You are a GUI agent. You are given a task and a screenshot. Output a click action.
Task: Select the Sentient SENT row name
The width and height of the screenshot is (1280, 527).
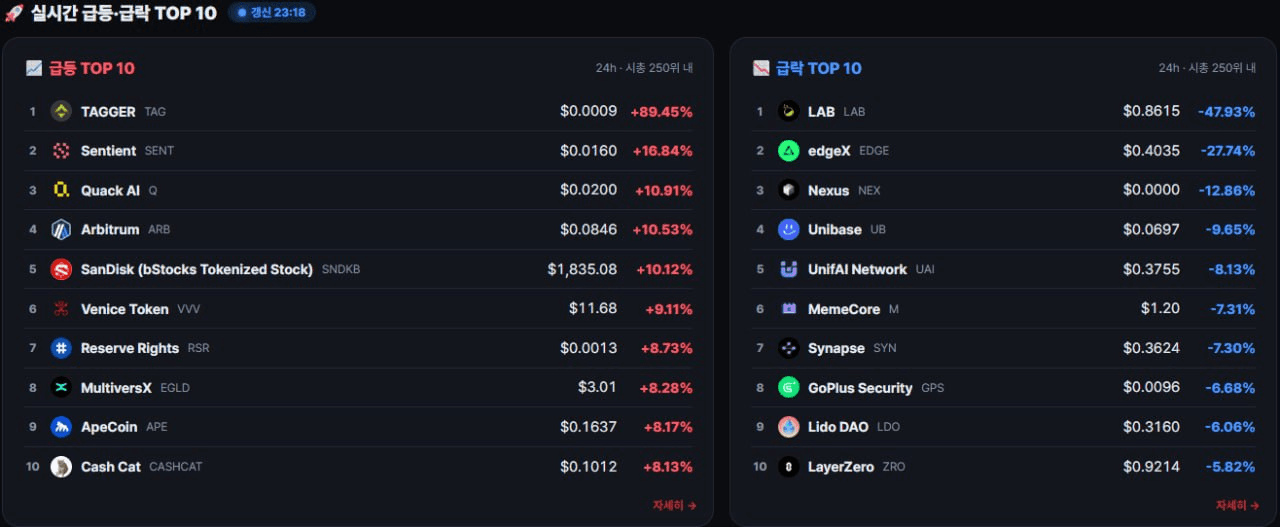click(x=127, y=151)
